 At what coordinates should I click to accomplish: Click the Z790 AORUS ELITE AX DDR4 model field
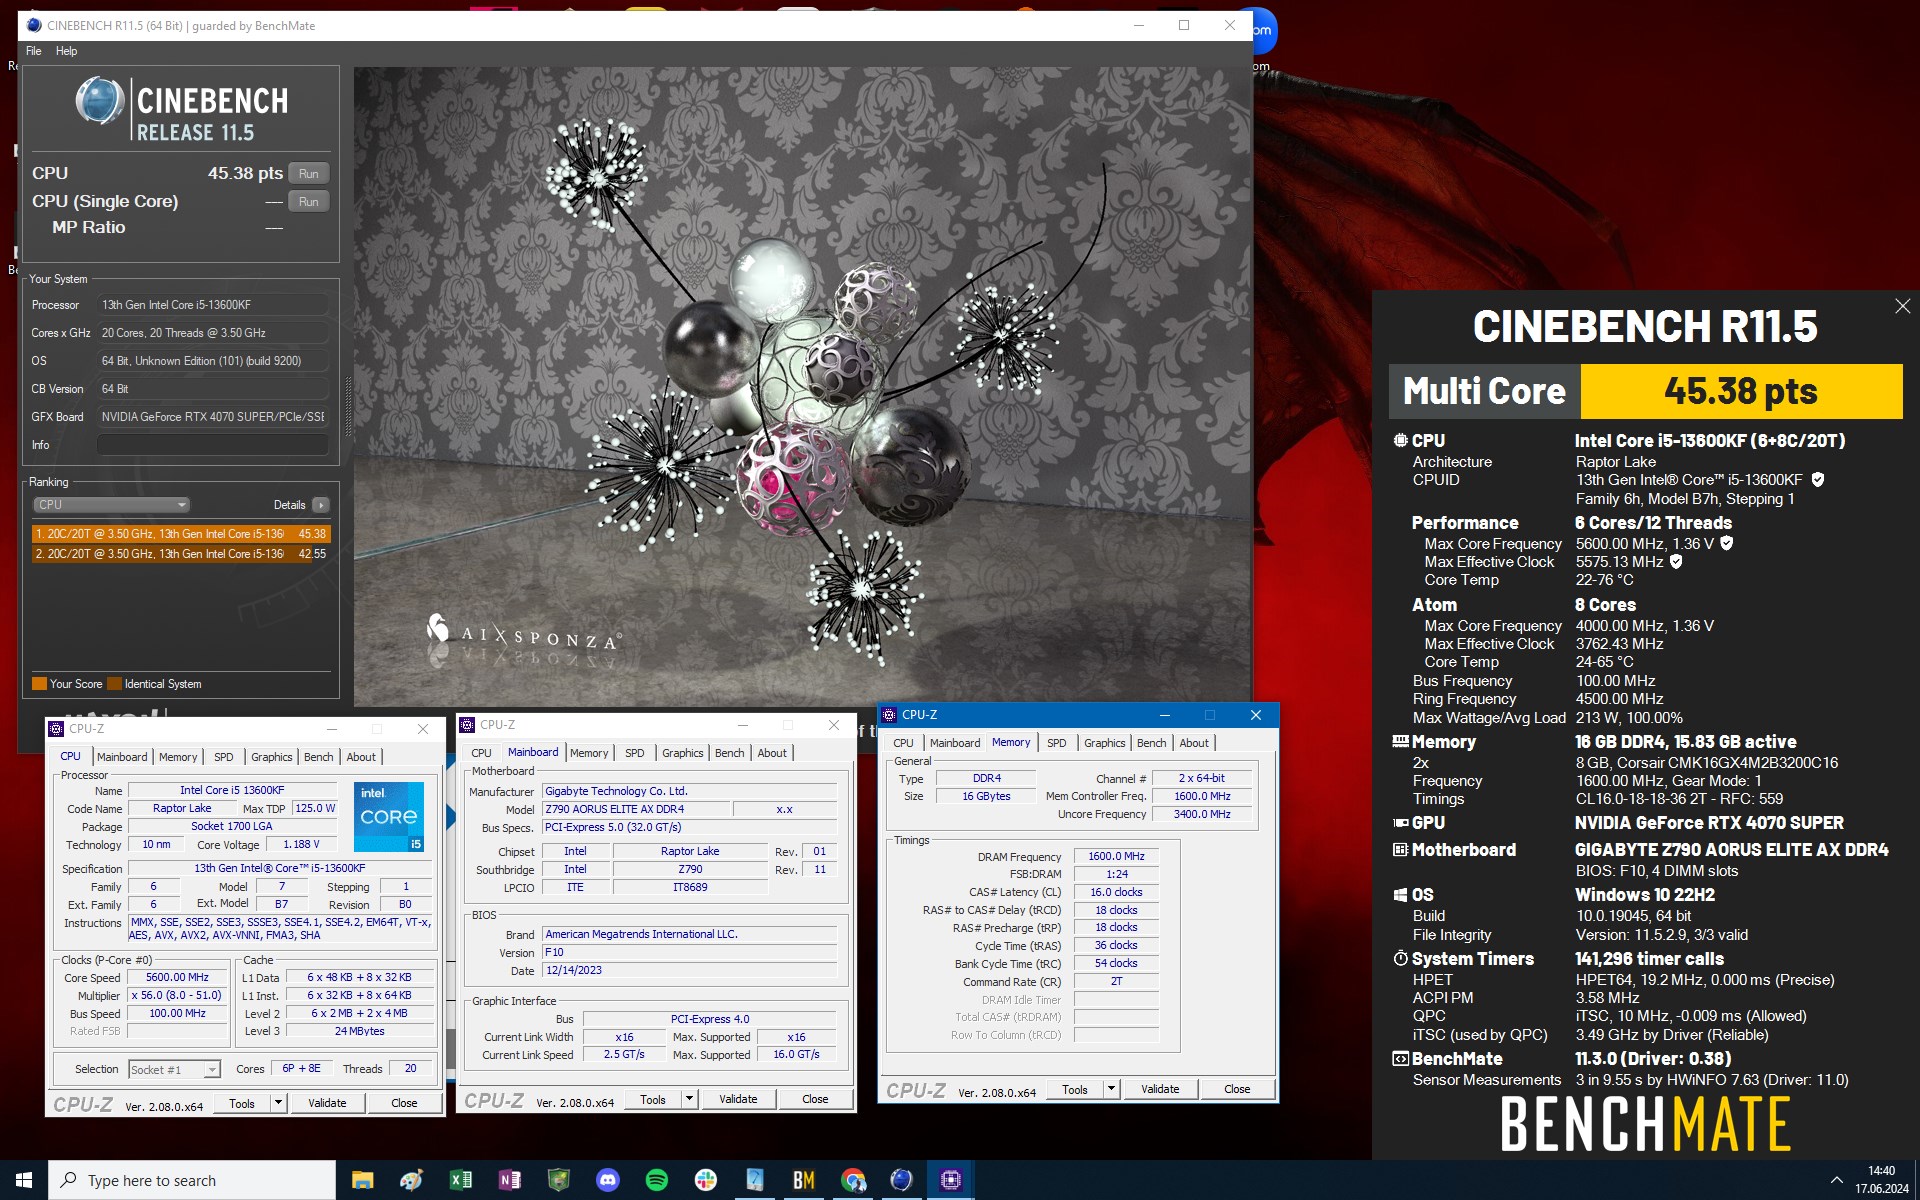(636, 809)
